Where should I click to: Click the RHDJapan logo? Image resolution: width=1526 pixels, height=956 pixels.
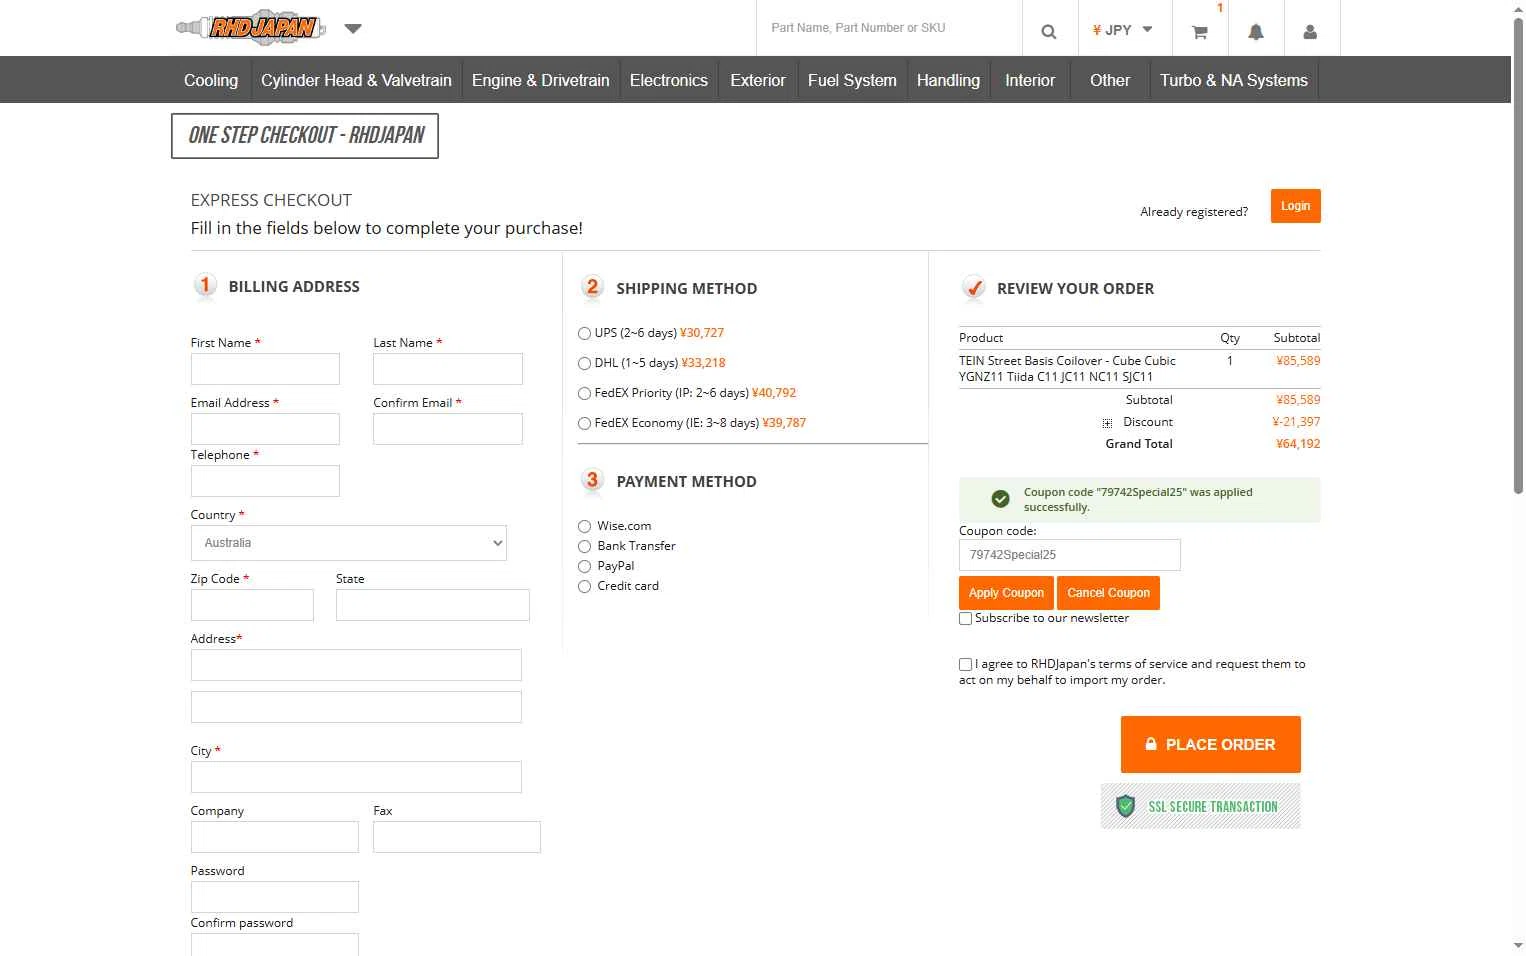[x=251, y=27]
